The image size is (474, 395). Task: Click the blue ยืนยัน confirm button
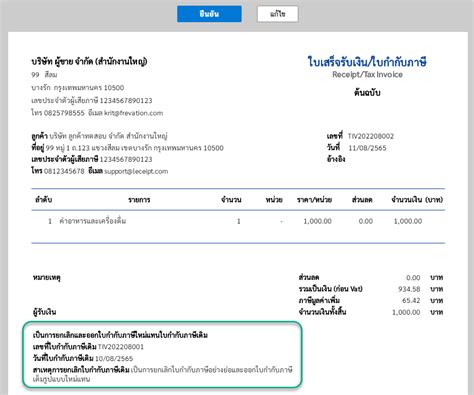pos(209,14)
